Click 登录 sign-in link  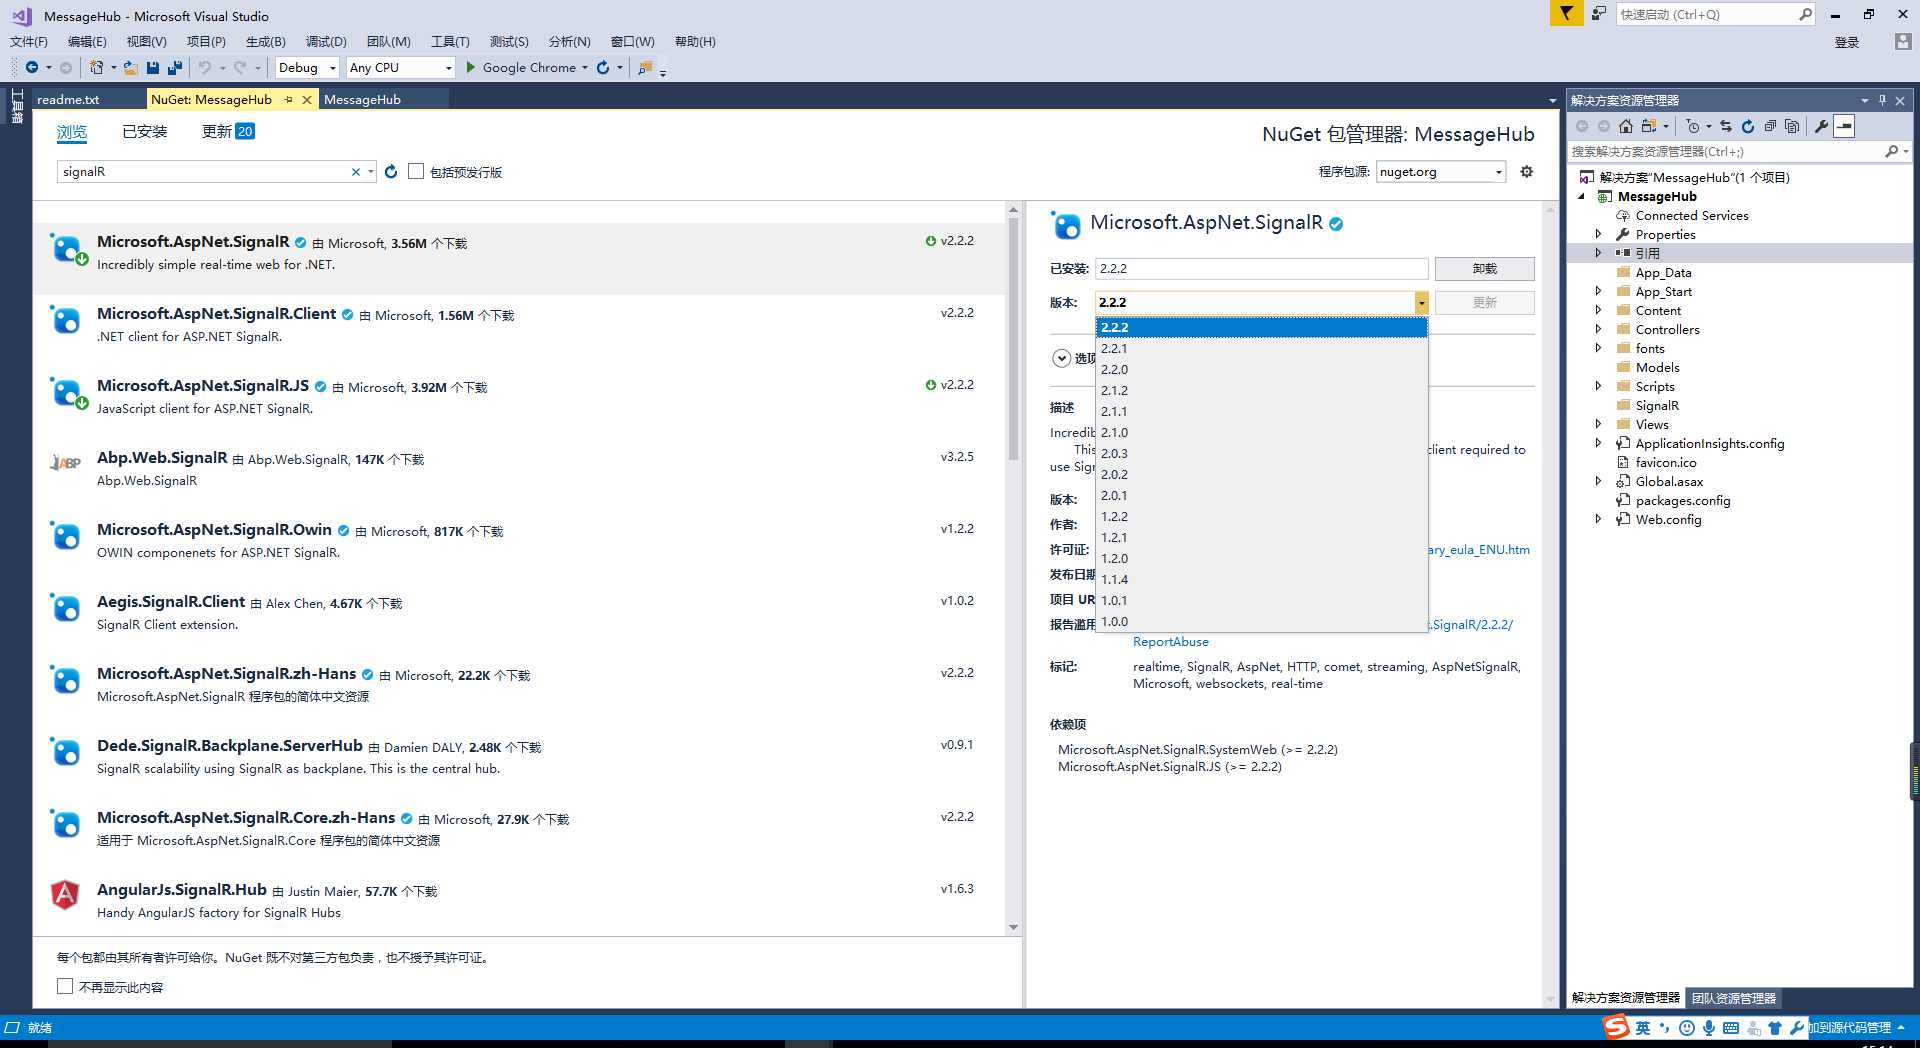tap(1847, 42)
